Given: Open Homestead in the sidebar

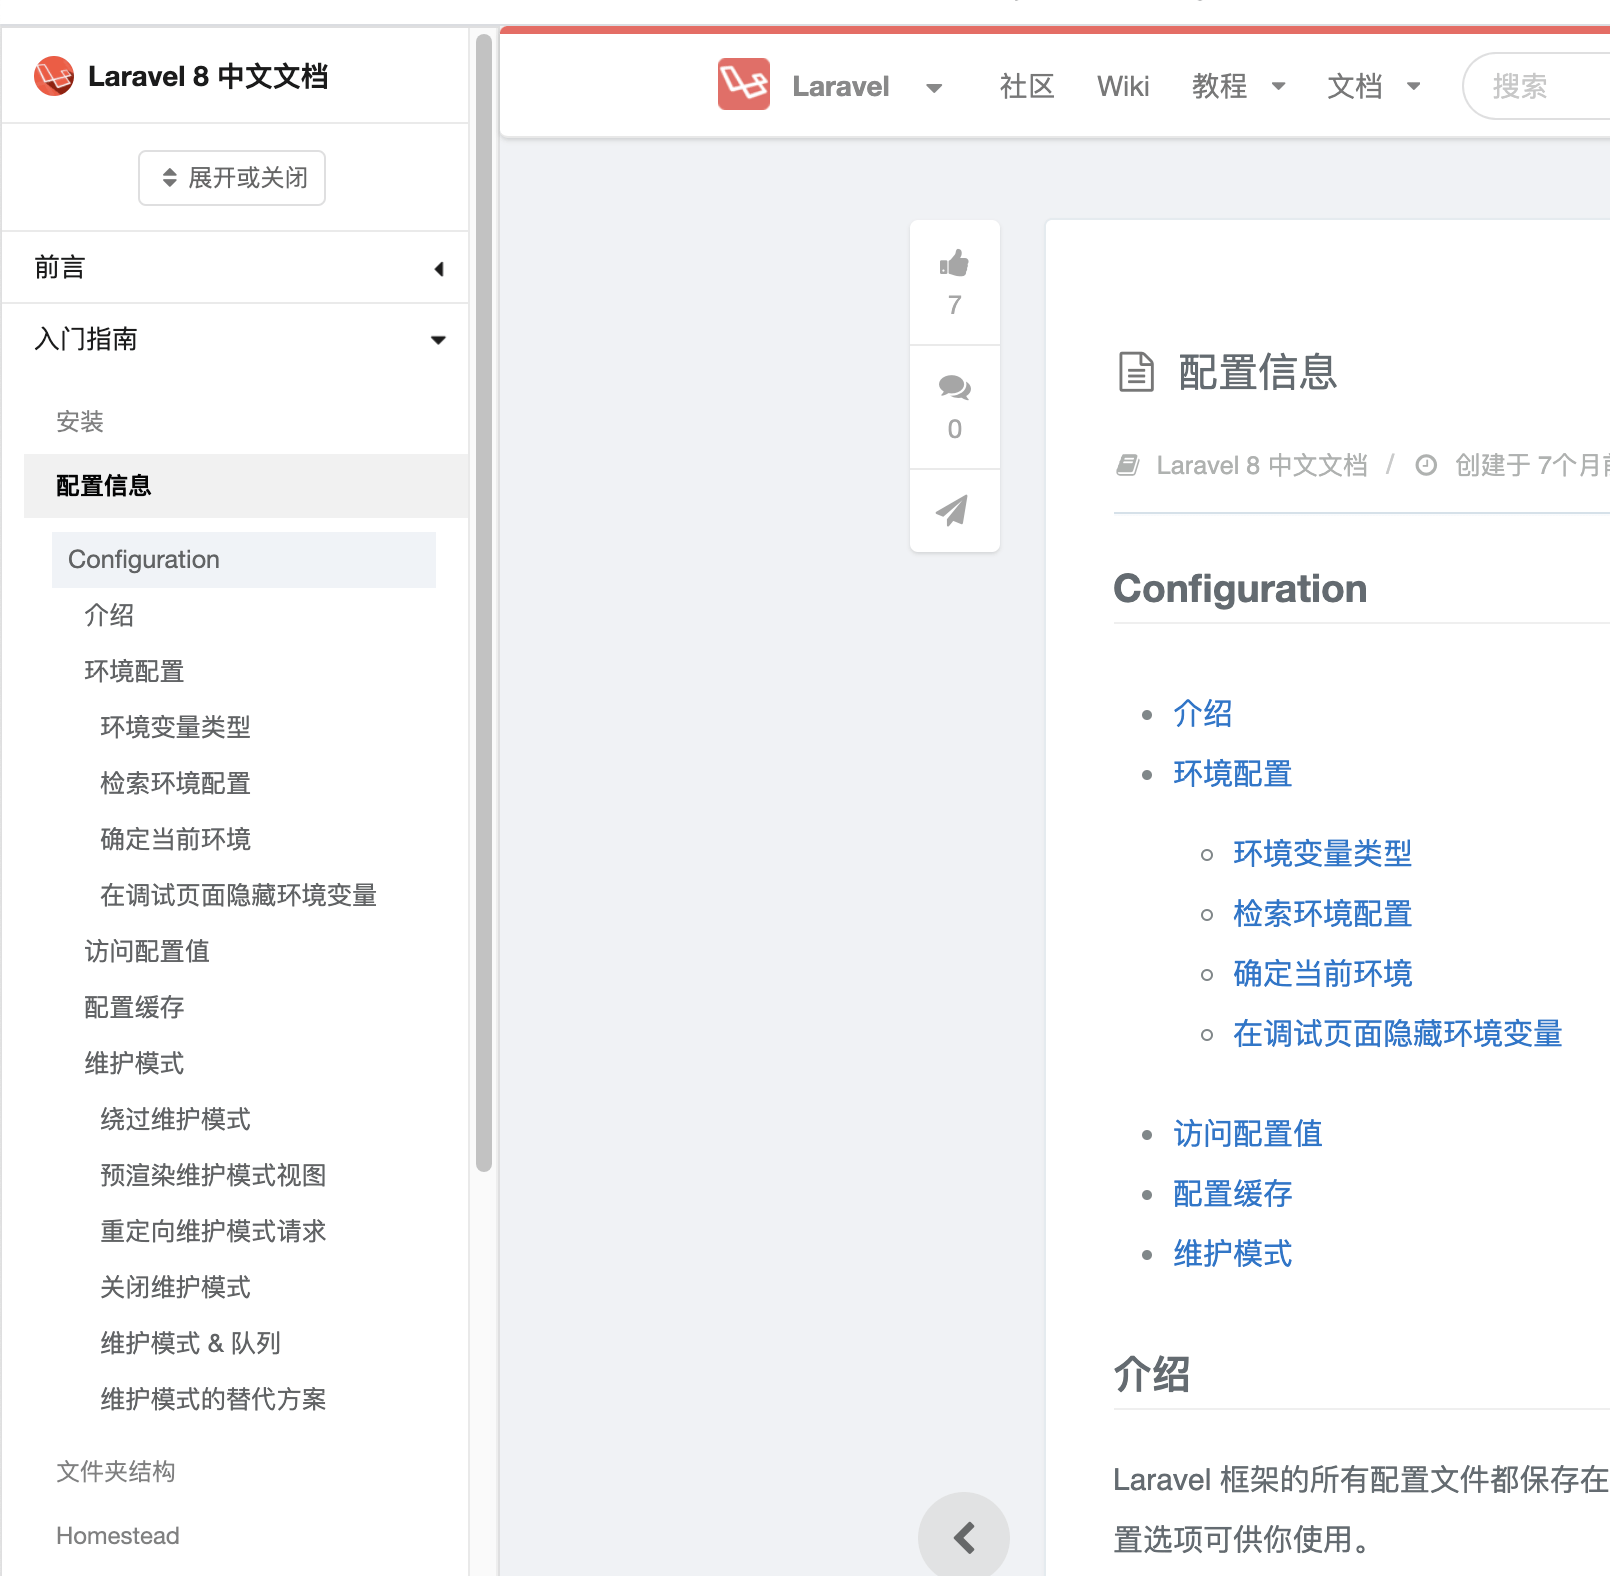Looking at the screenshot, I should [x=118, y=1535].
